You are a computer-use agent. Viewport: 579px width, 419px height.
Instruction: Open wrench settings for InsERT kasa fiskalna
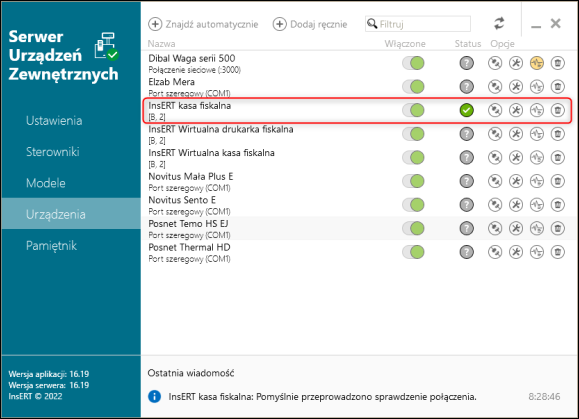pyautogui.click(x=516, y=110)
